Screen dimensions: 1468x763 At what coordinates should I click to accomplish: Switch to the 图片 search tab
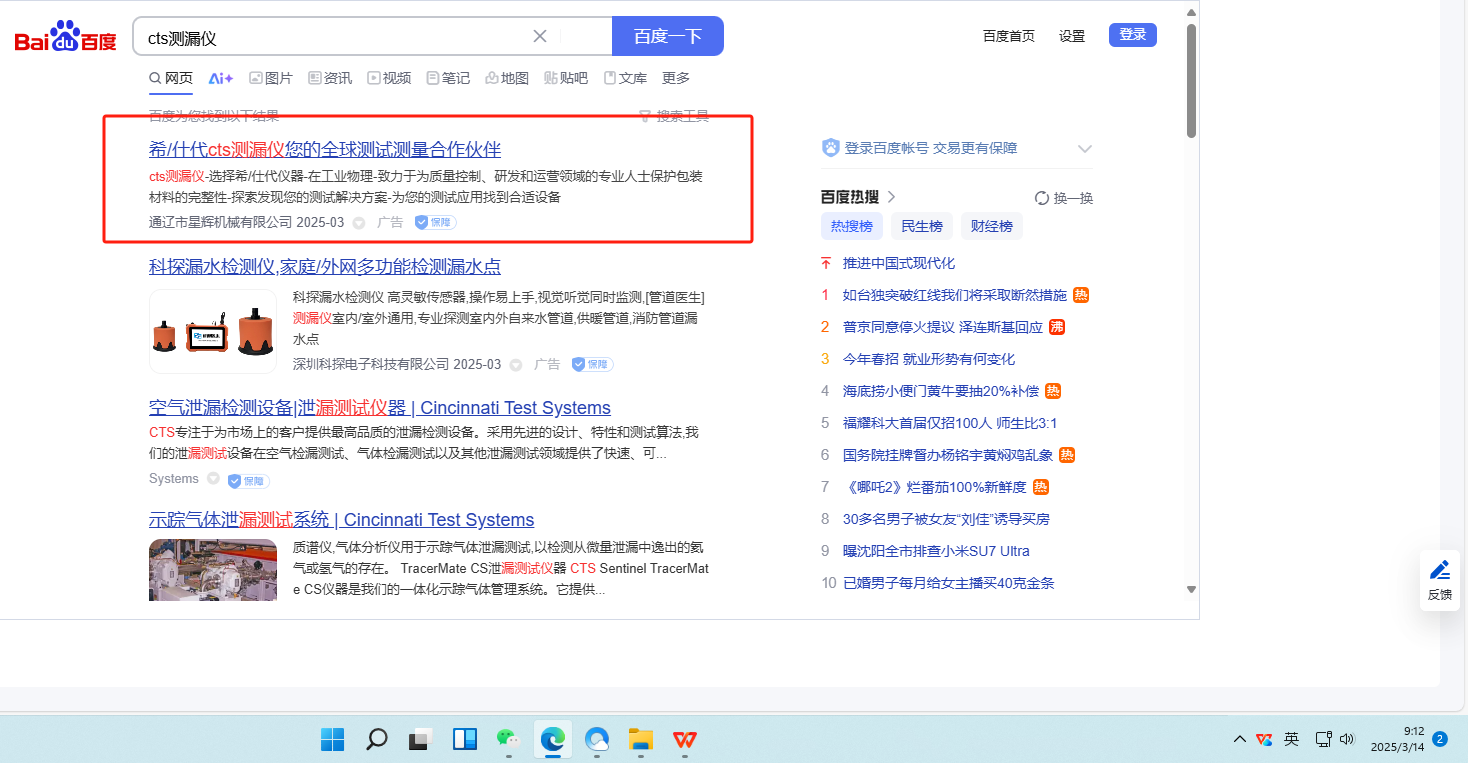pos(271,78)
